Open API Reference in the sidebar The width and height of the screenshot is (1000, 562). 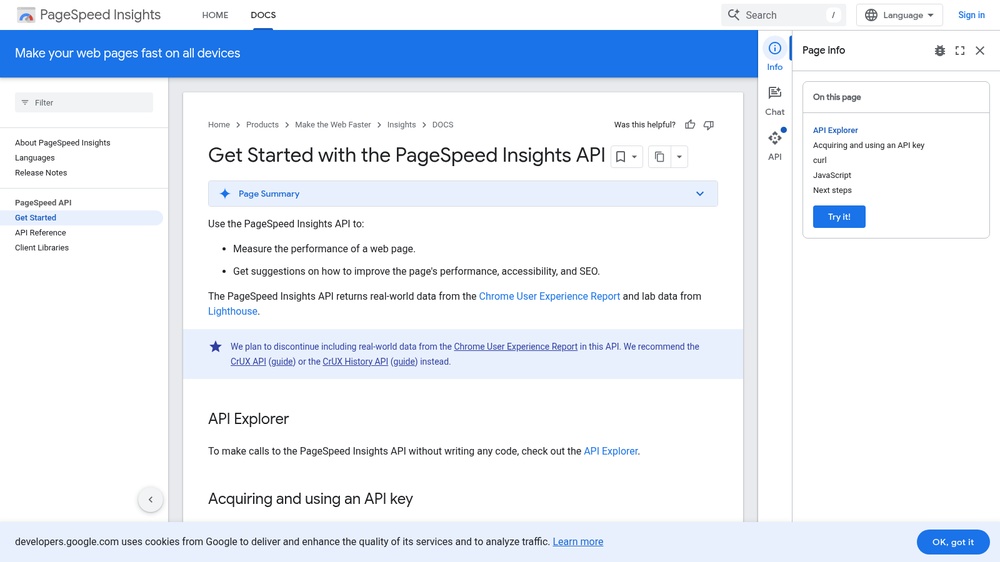pos(40,233)
